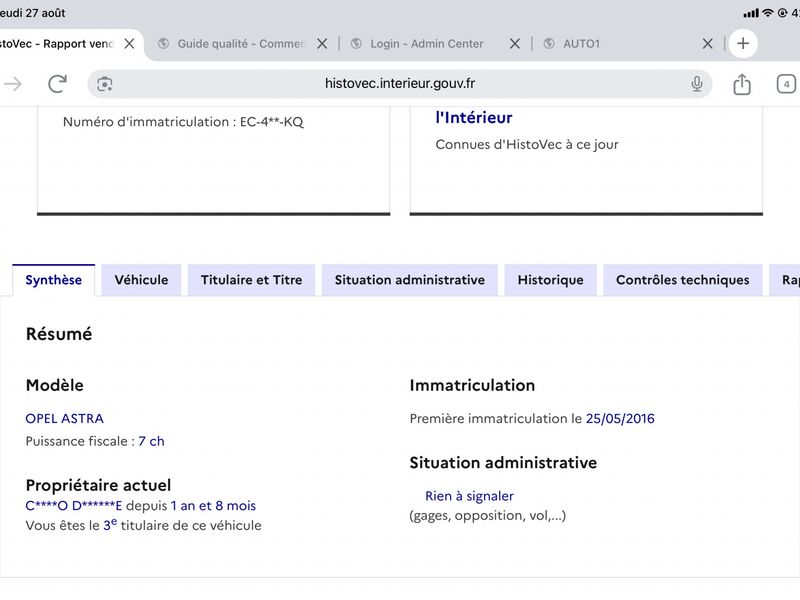The width and height of the screenshot is (800, 600).
Task: Click the 1 an et 8 mois duration
Action: pos(213,506)
